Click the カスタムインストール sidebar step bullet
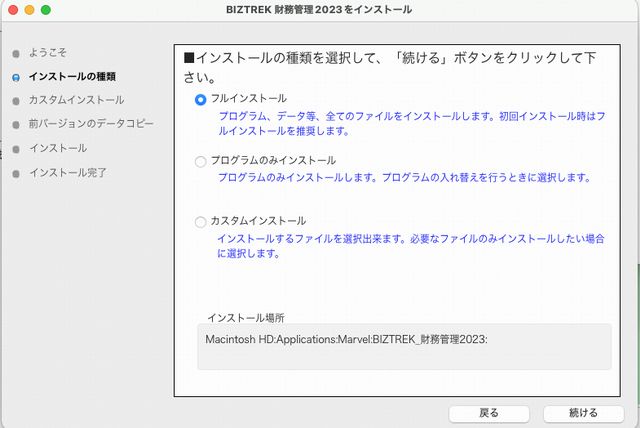The height and width of the screenshot is (428, 640). [16, 101]
